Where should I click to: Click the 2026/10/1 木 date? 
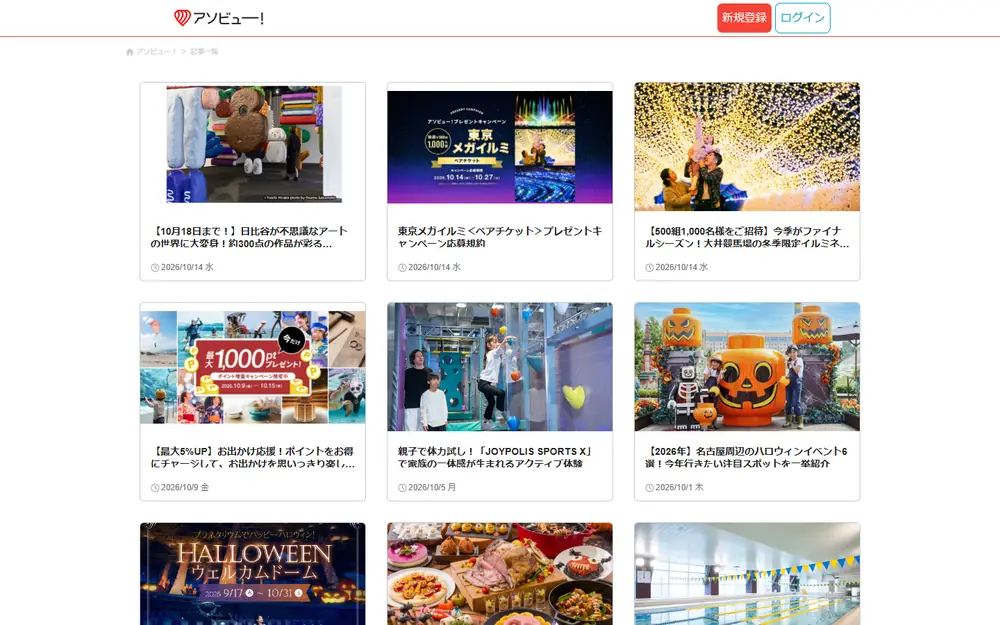click(x=680, y=487)
